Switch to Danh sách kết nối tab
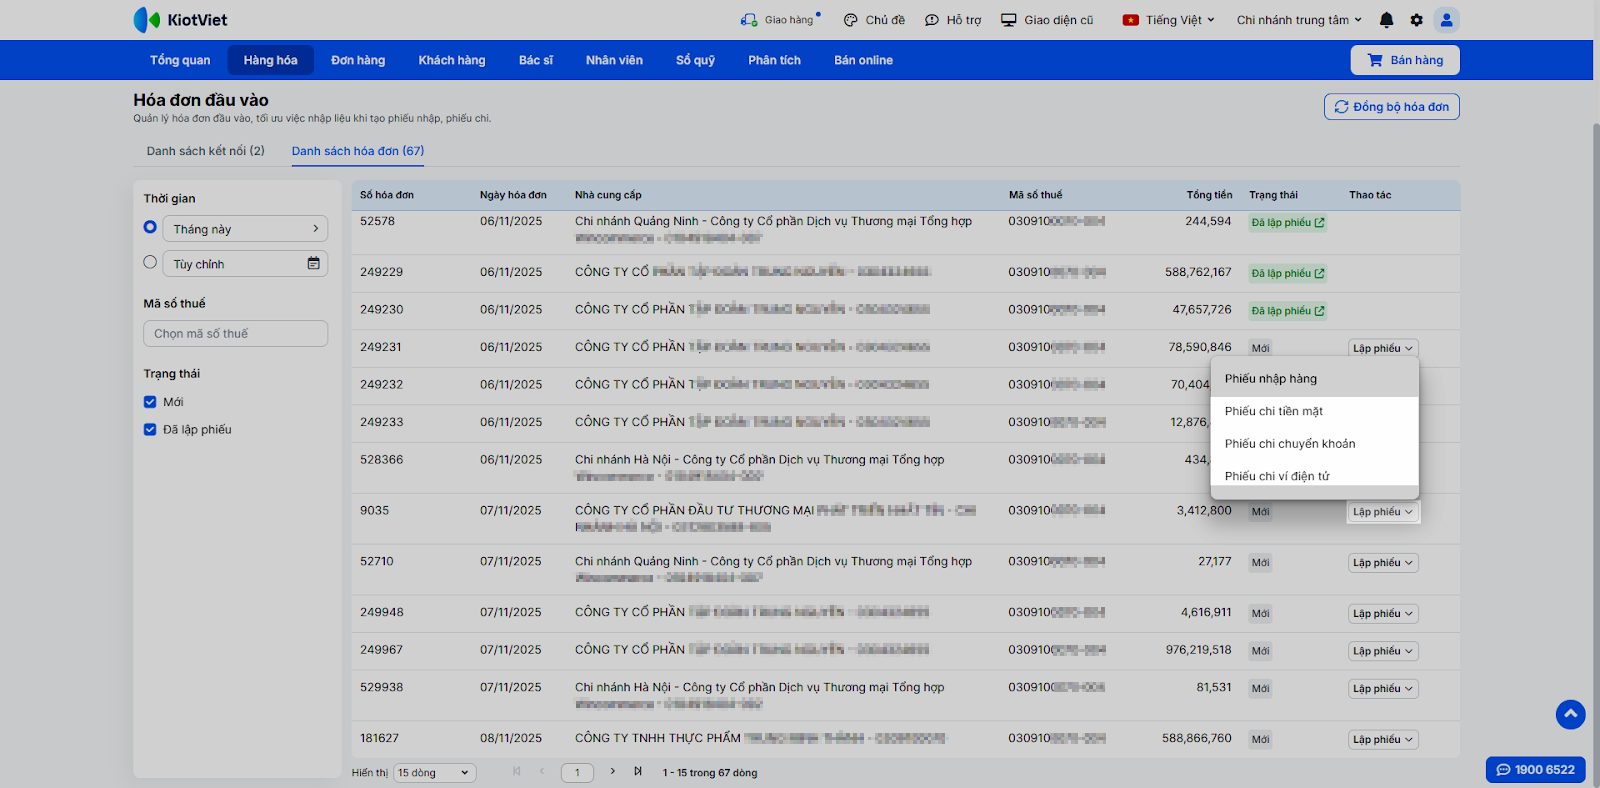 point(205,151)
